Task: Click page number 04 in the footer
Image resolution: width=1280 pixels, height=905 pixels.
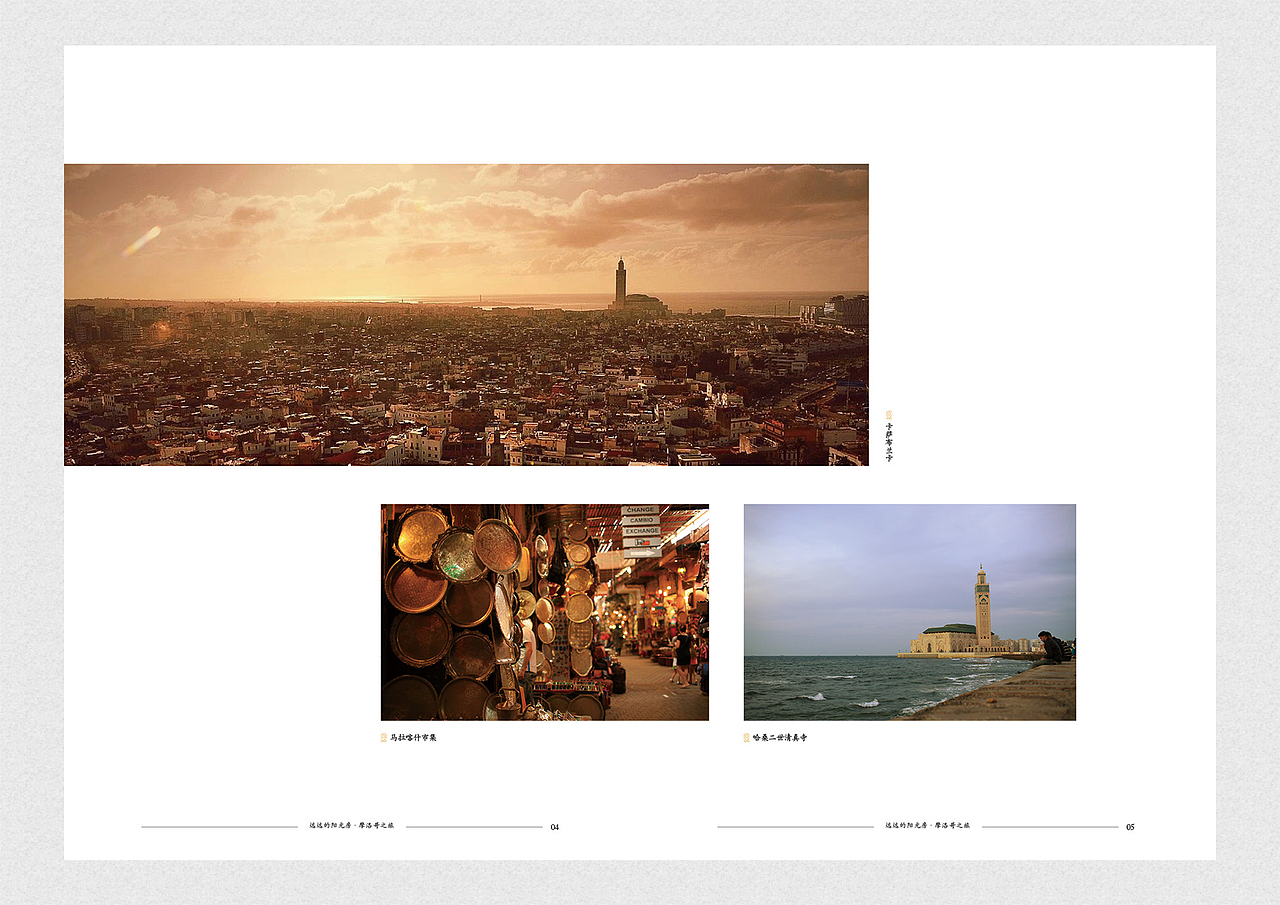Action: pyautogui.click(x=555, y=827)
